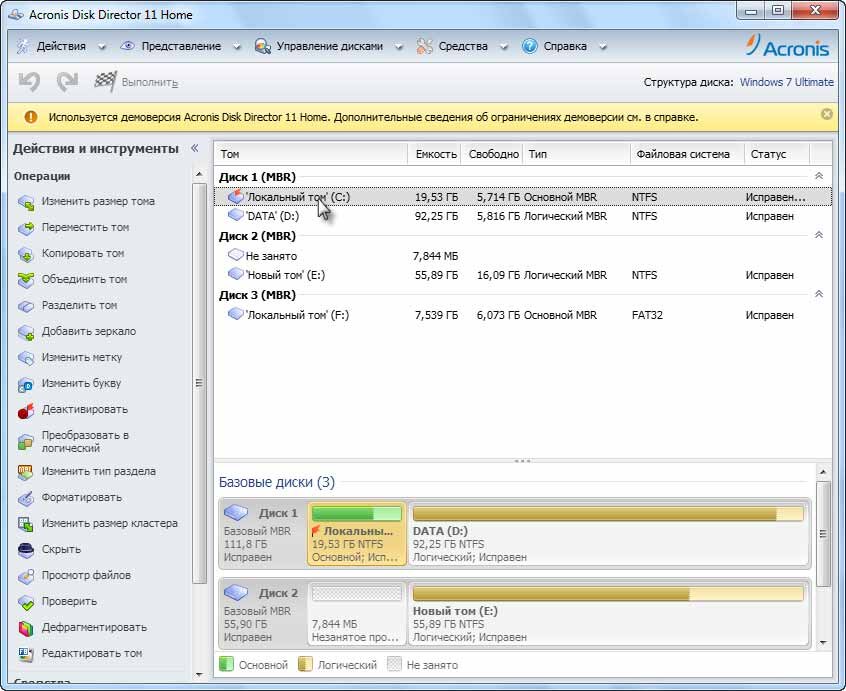
Task: Click the Move volume icon (Переместить том)
Action: (x=25, y=228)
